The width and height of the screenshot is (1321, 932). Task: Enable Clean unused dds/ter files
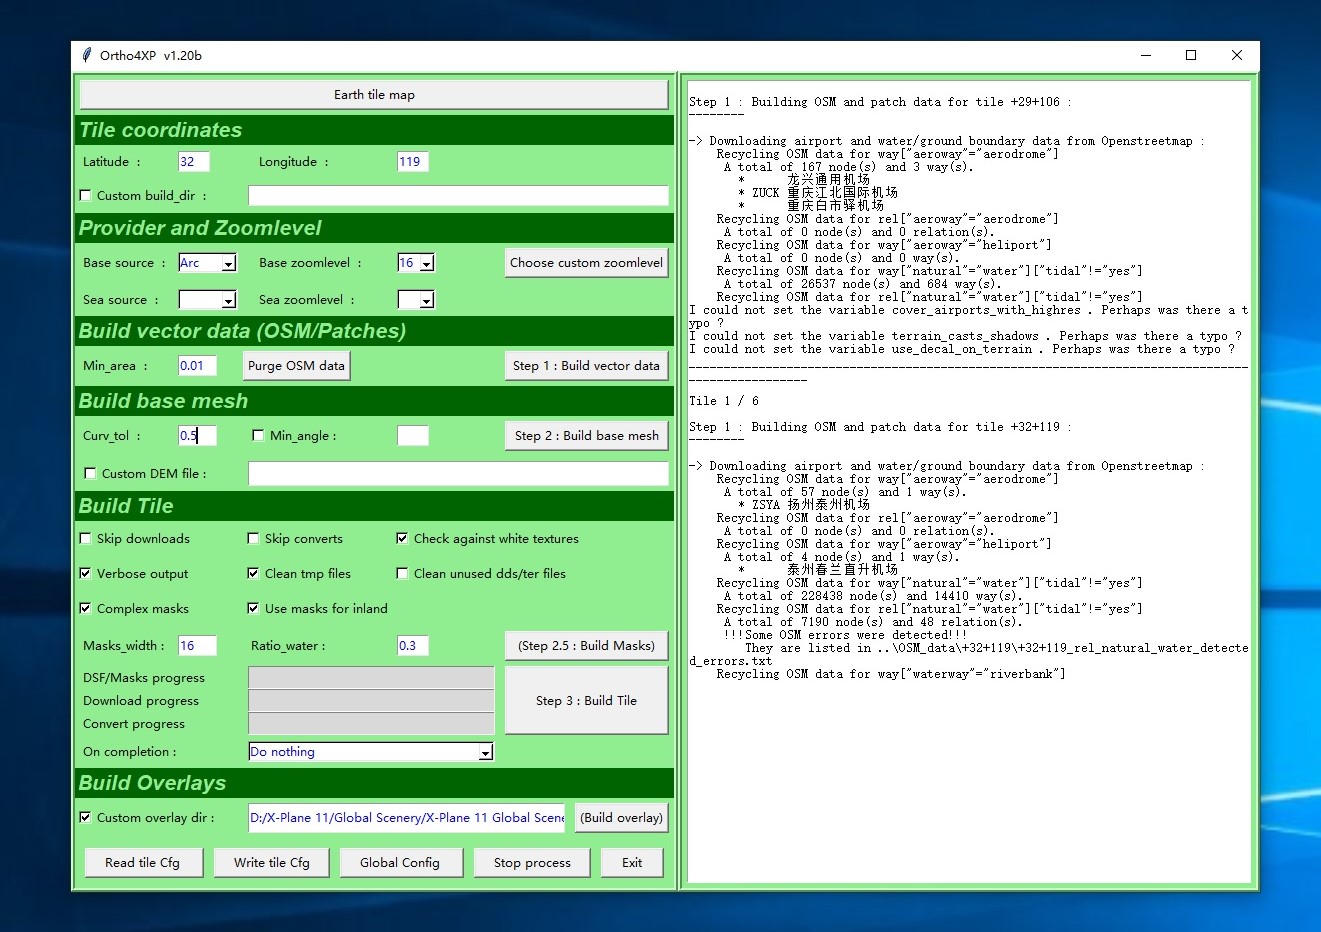[x=402, y=574]
